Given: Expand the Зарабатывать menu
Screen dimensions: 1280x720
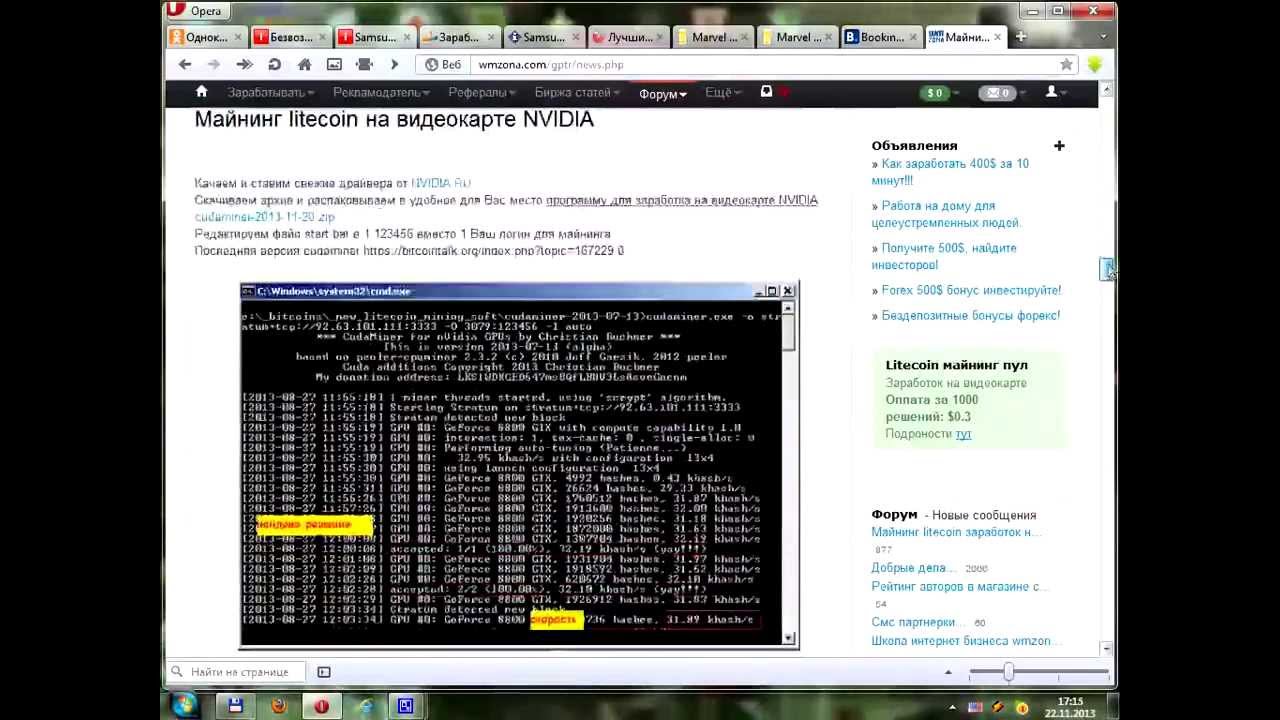Looking at the screenshot, I should point(270,92).
